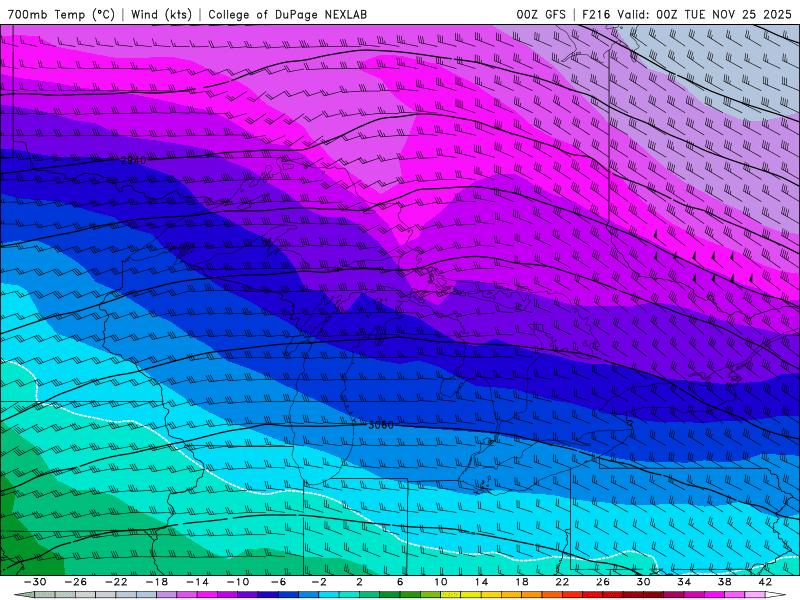Viewport: 800px width, 600px height.
Task: Click the -6 value on the temperature legend
Action: tap(278, 582)
